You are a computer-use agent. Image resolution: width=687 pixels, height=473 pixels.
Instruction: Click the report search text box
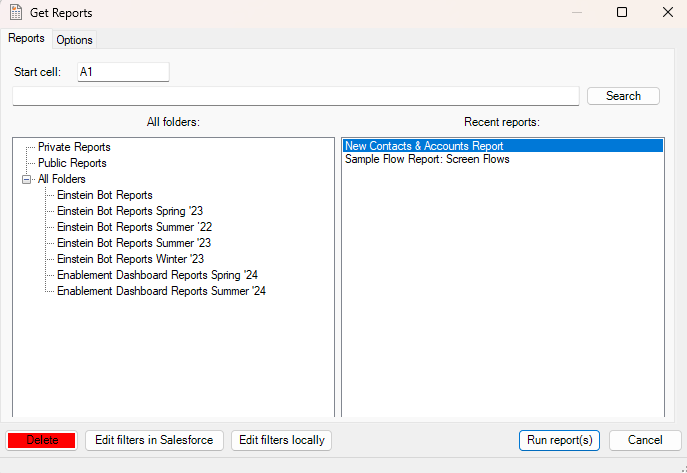click(295, 96)
